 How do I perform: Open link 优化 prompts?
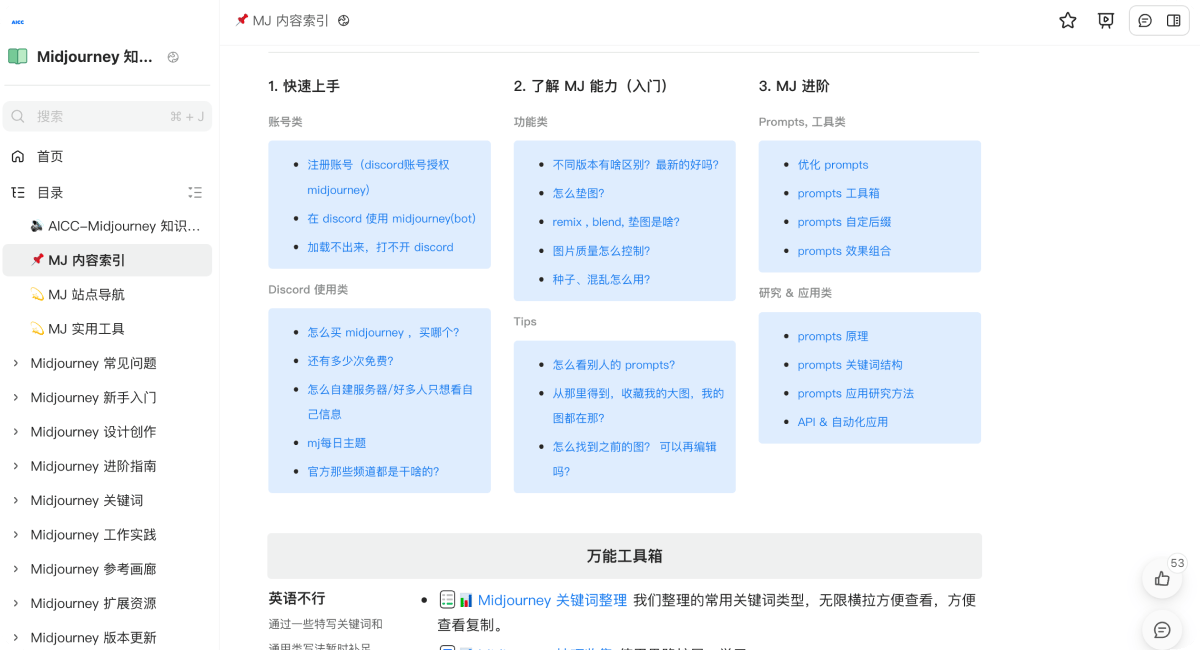point(833,165)
